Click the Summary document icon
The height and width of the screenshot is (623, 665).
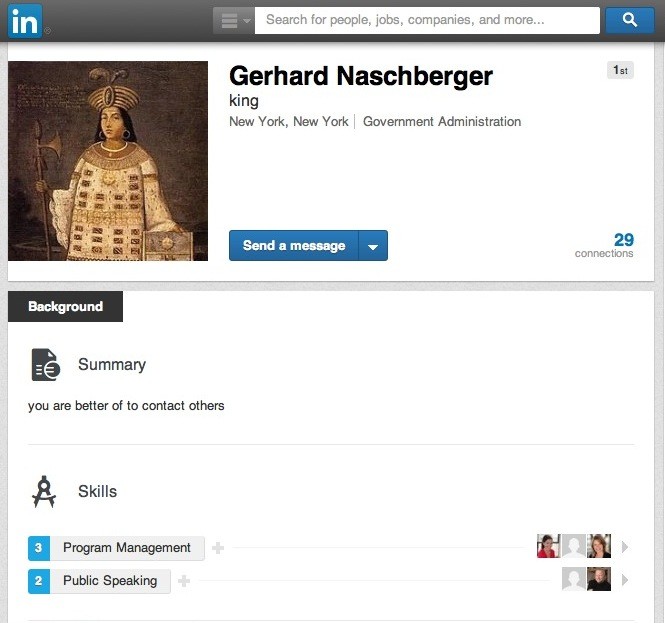(45, 365)
